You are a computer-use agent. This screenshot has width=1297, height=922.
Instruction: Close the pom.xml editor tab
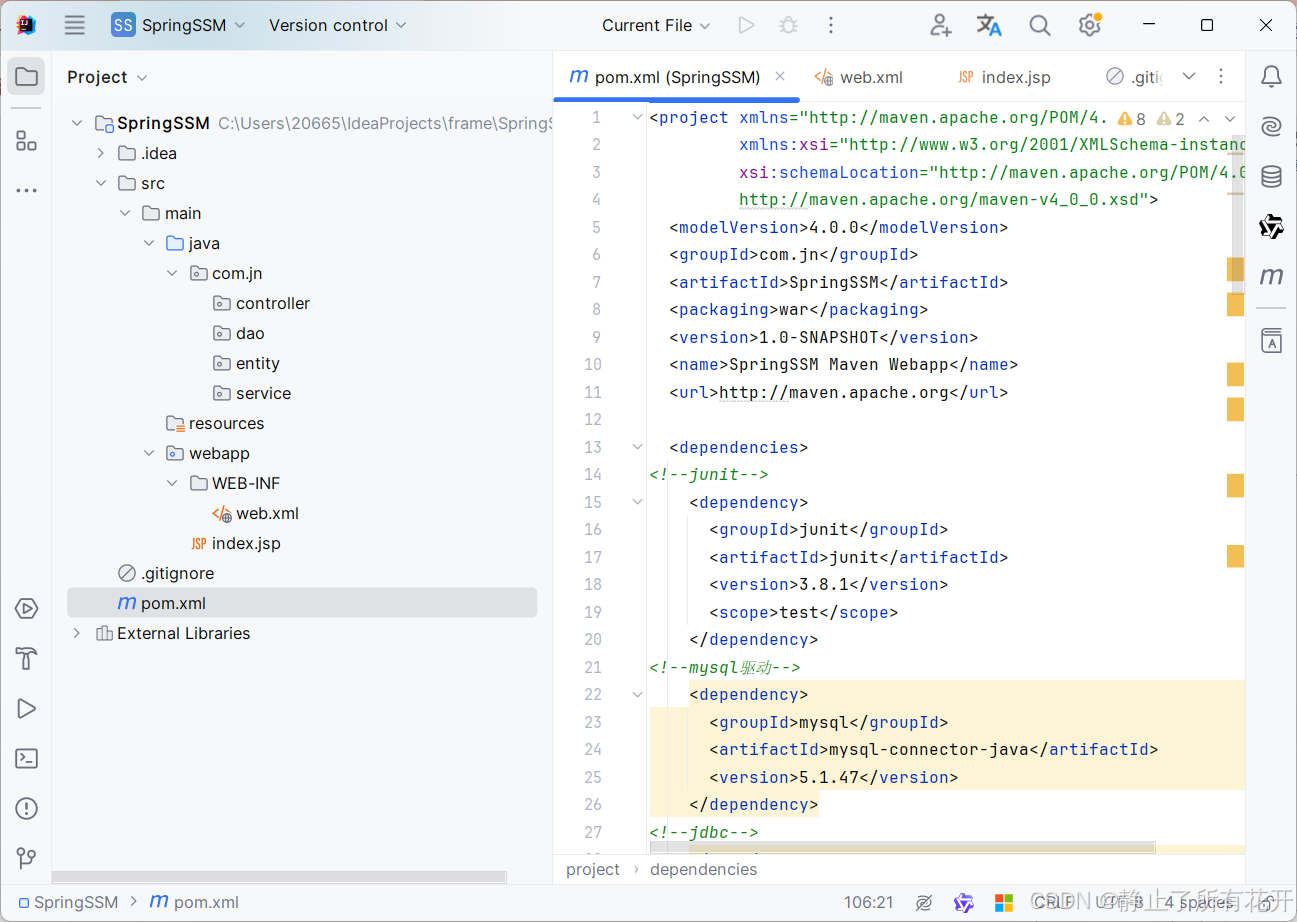coord(780,77)
